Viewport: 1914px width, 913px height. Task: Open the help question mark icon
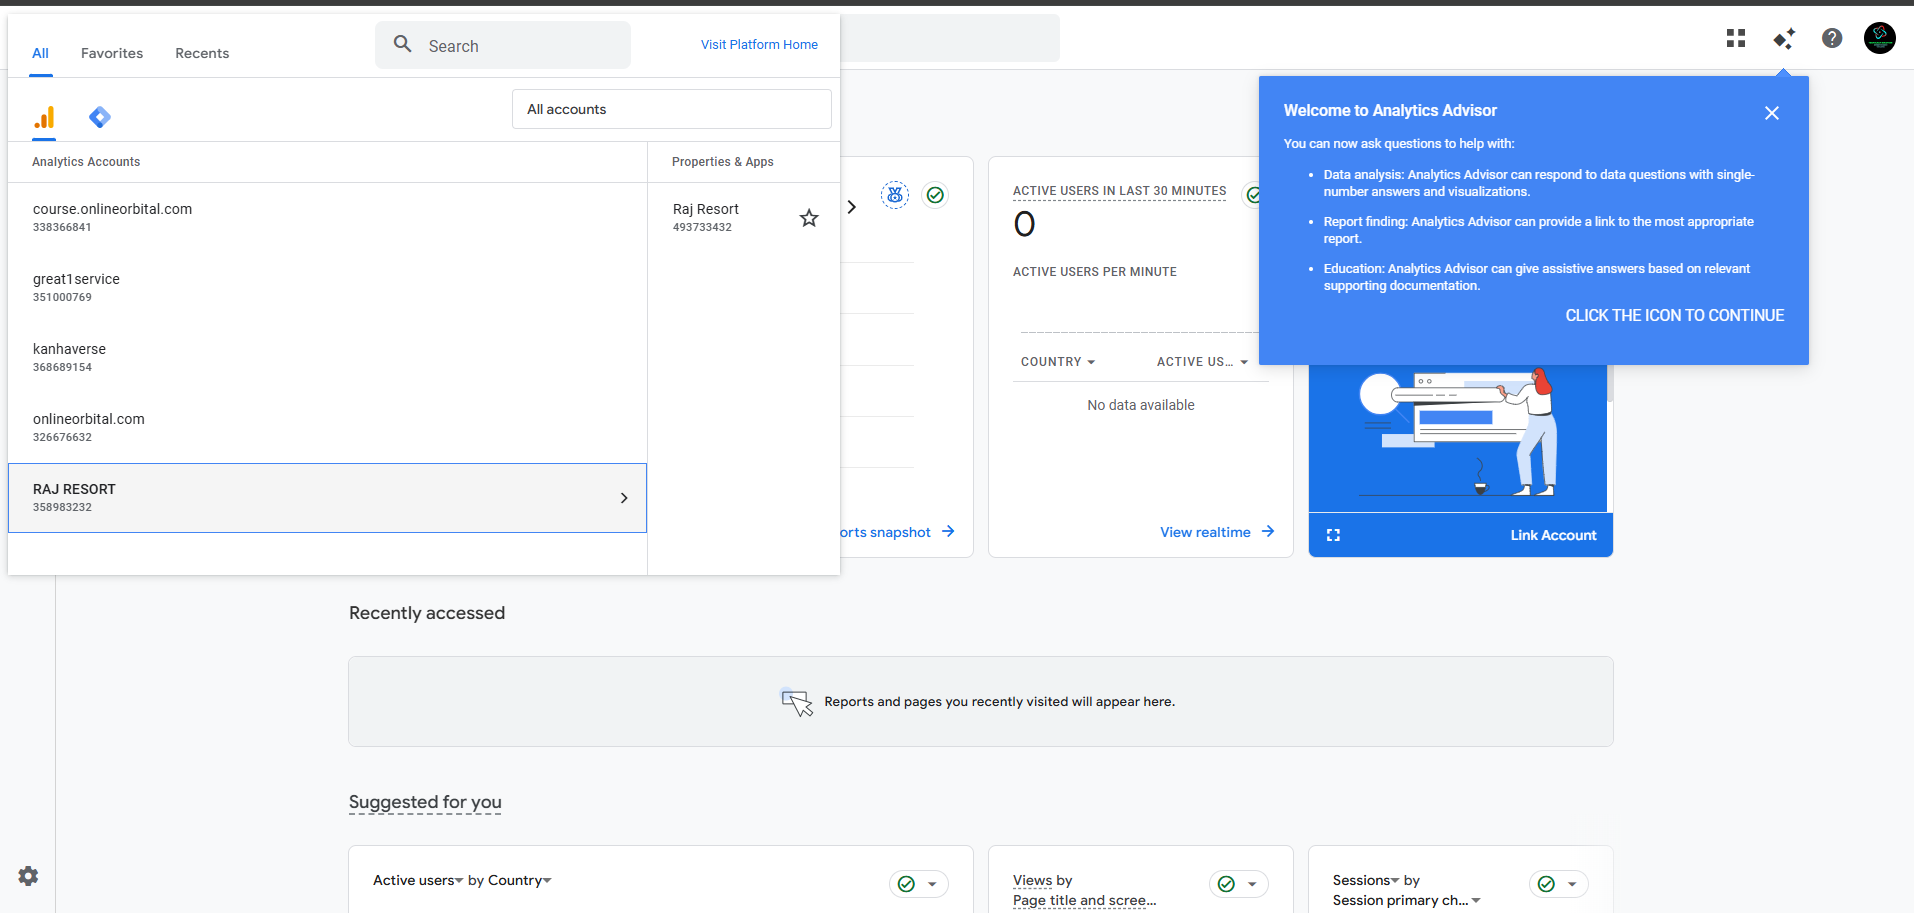point(1832,38)
